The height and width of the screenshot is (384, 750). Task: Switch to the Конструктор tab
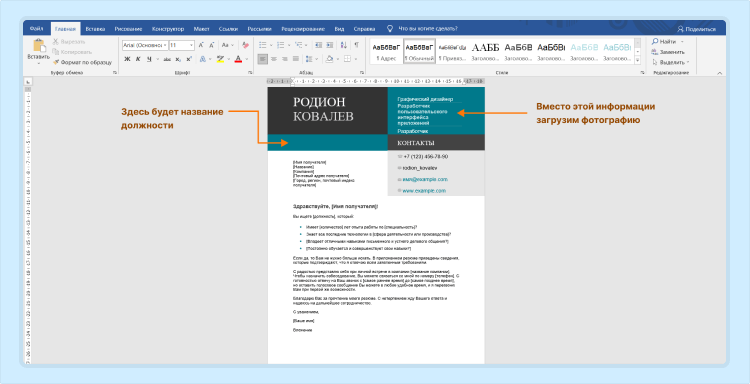click(x=168, y=29)
